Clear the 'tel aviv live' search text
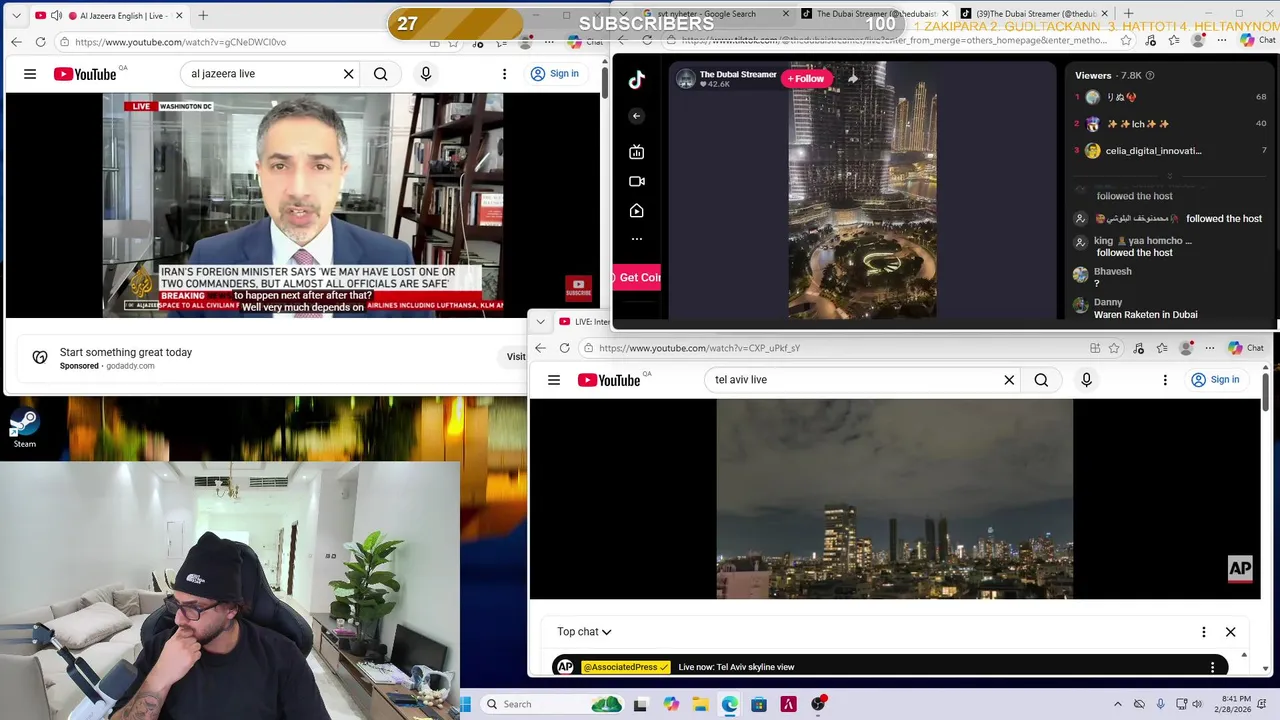 (x=1009, y=380)
